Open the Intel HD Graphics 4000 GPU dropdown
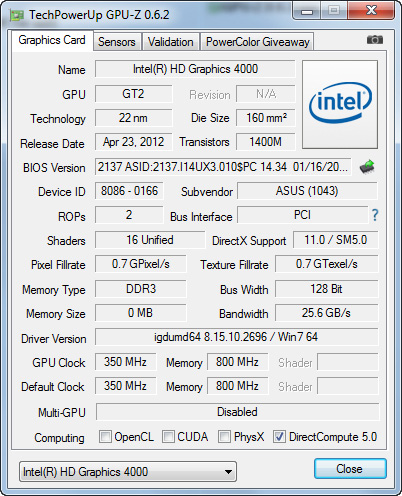 (x=128, y=472)
